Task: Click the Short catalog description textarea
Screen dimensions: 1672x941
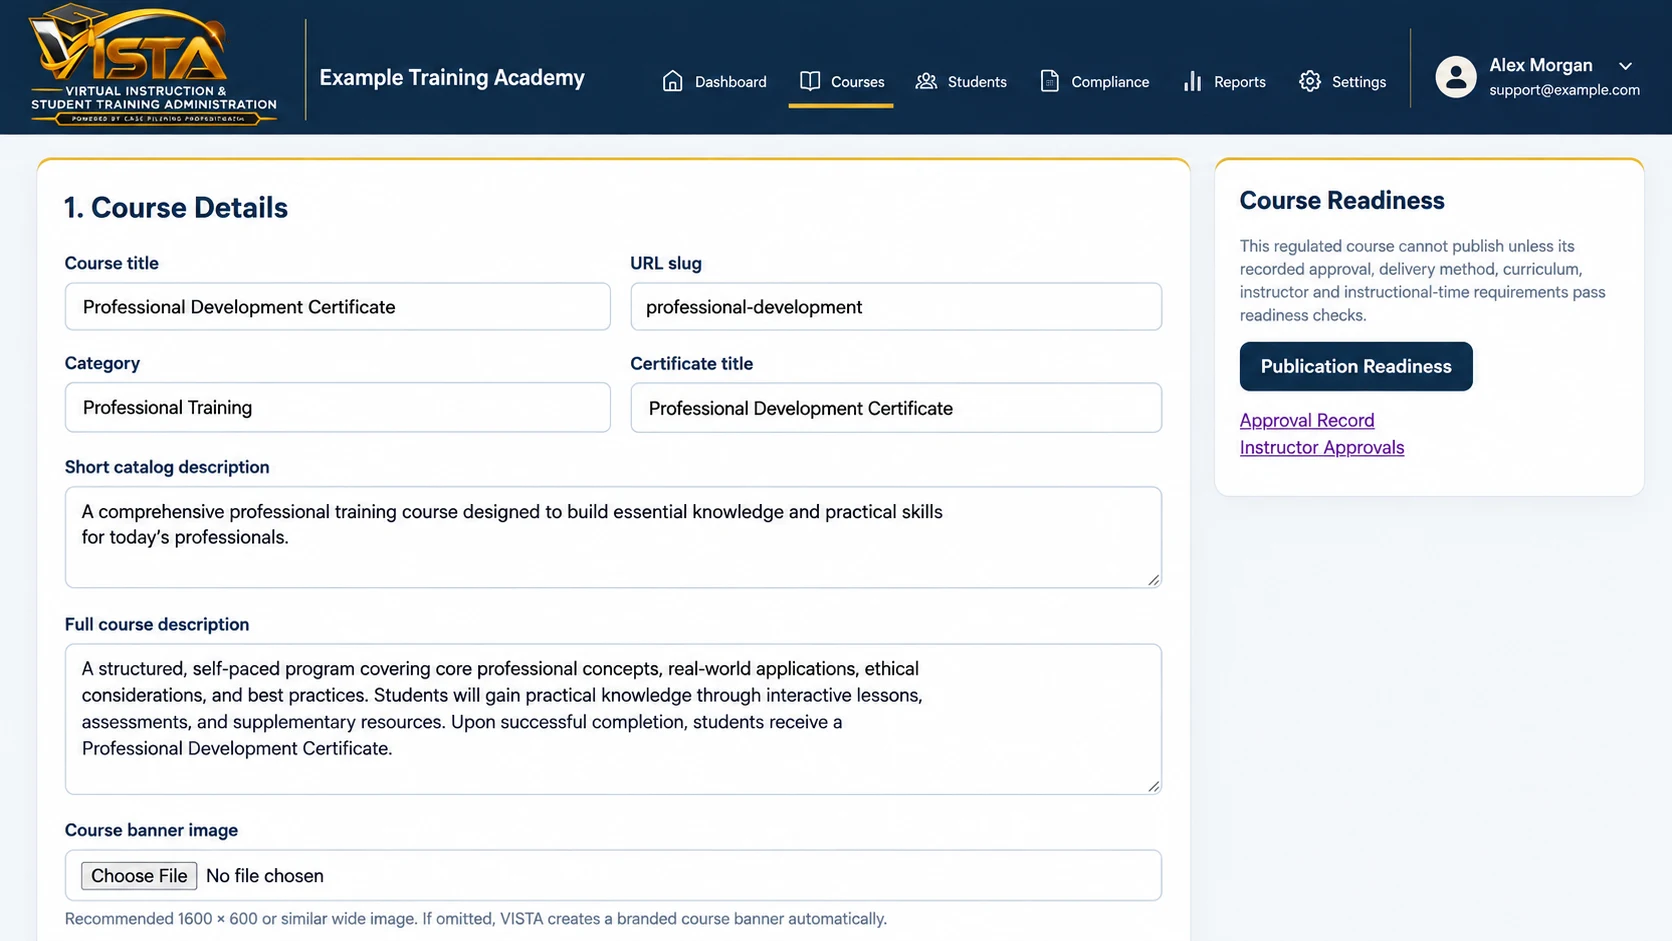Action: [613, 537]
